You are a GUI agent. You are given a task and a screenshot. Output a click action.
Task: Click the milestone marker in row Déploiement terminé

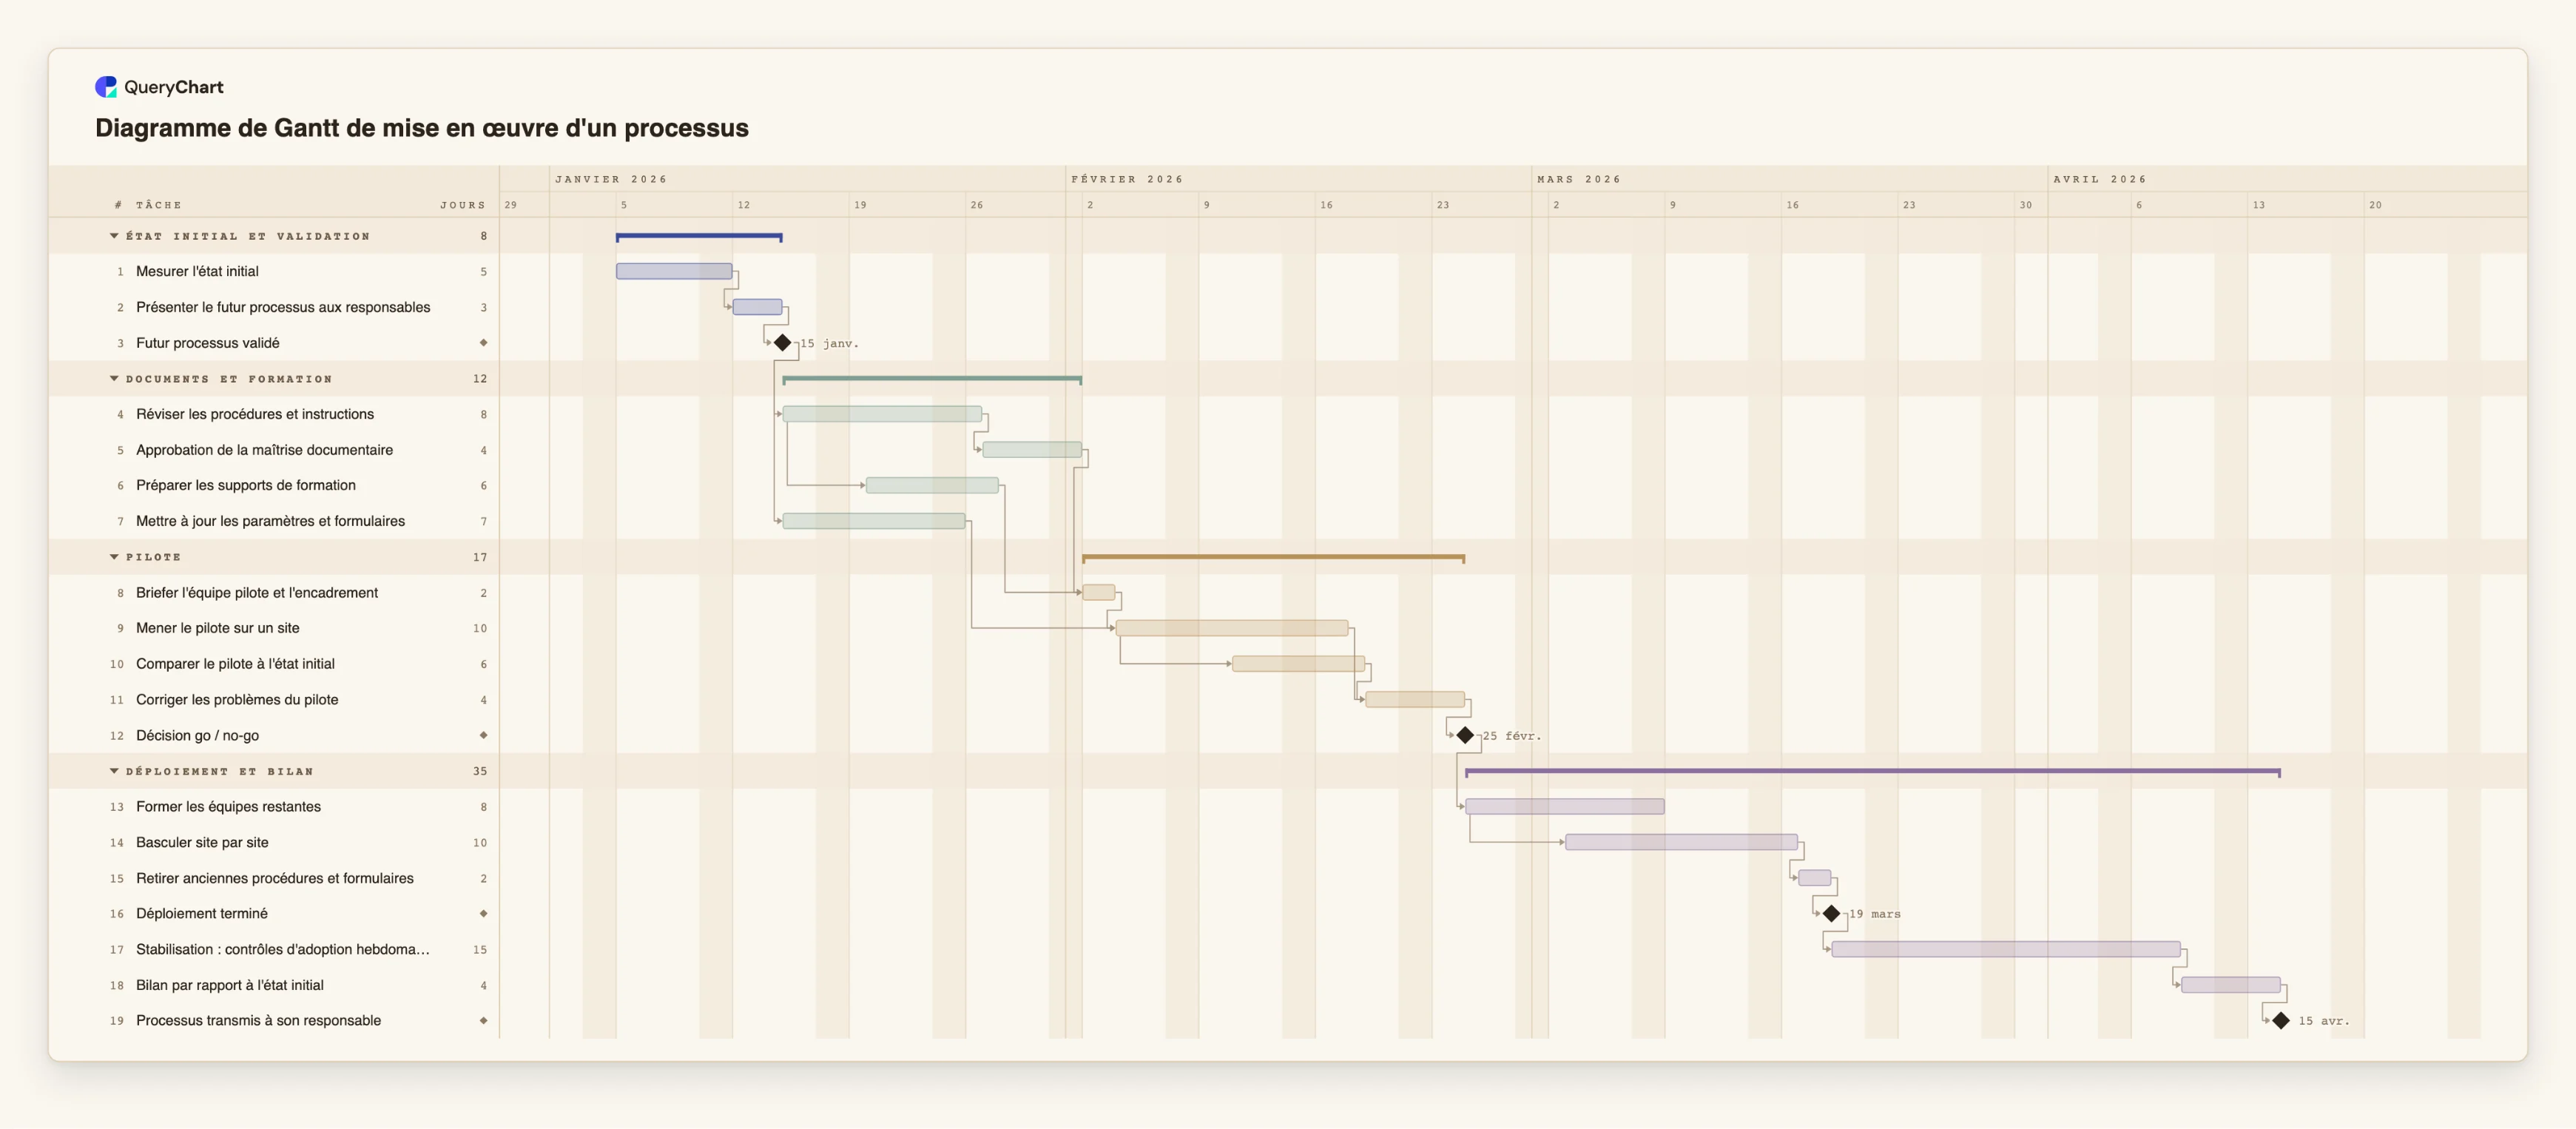[484, 914]
